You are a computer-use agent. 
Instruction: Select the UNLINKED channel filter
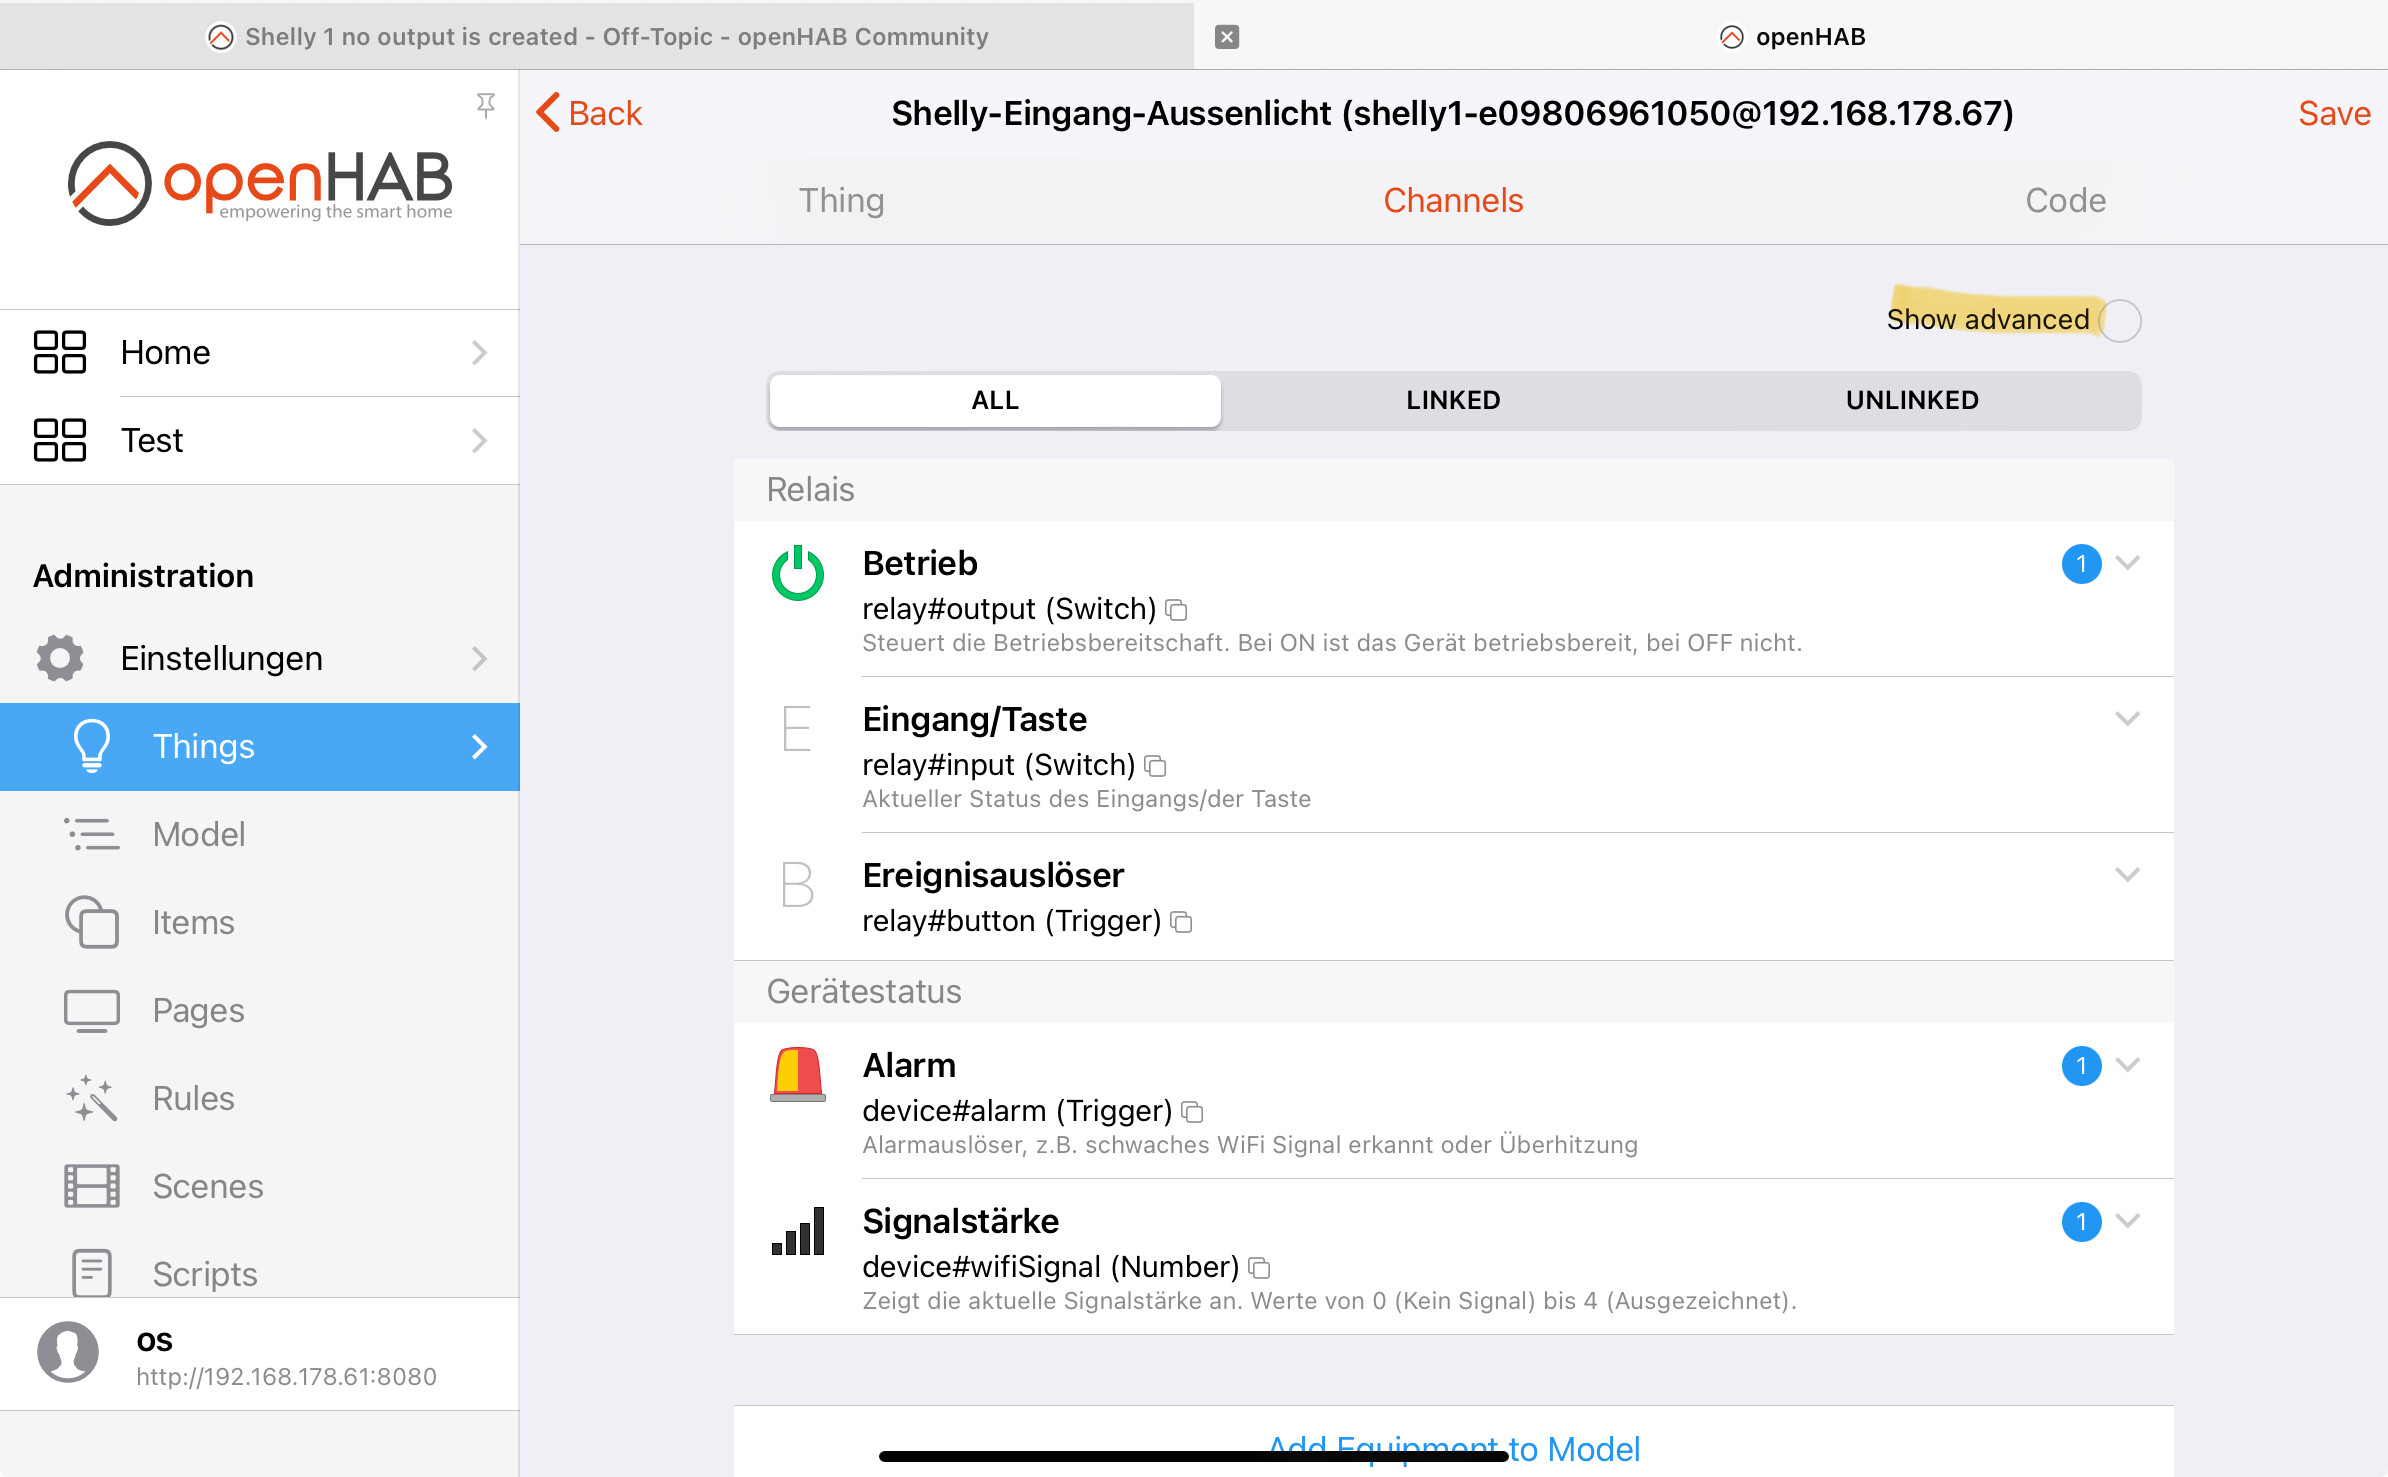point(1912,400)
